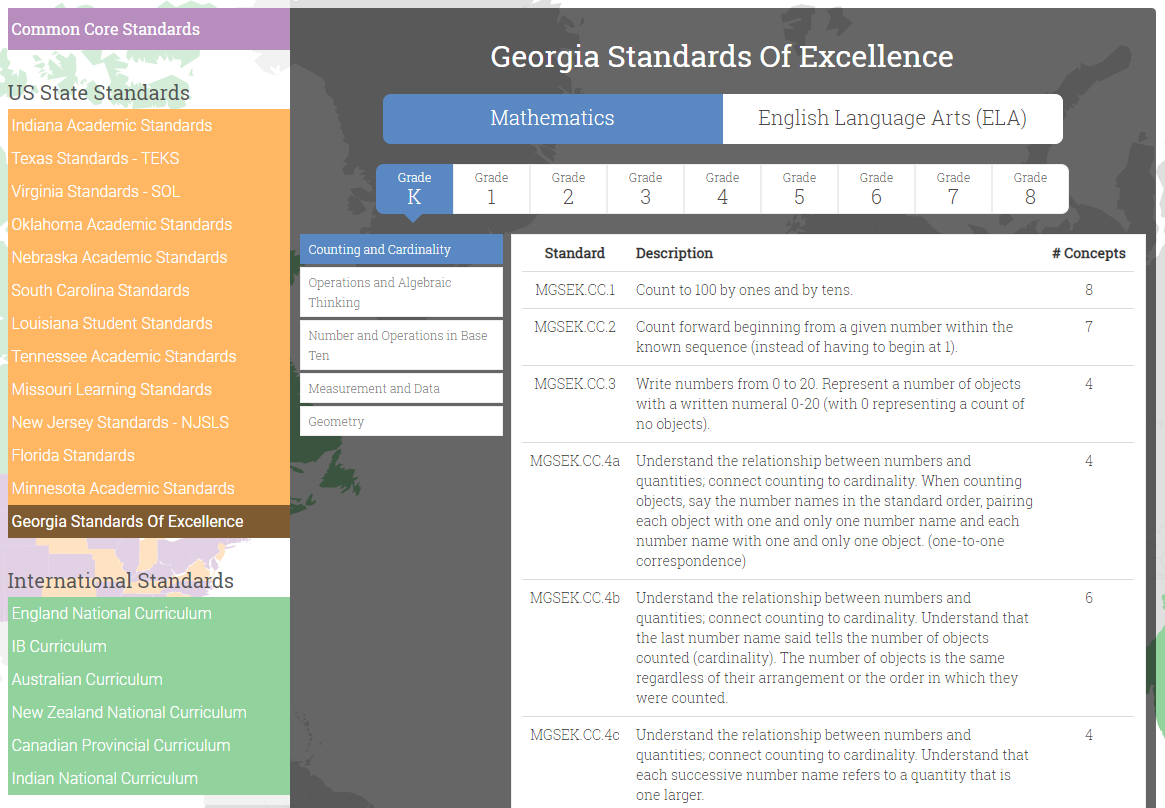
Task: Open standard MGSEK.CC.1 details
Action: tap(575, 290)
